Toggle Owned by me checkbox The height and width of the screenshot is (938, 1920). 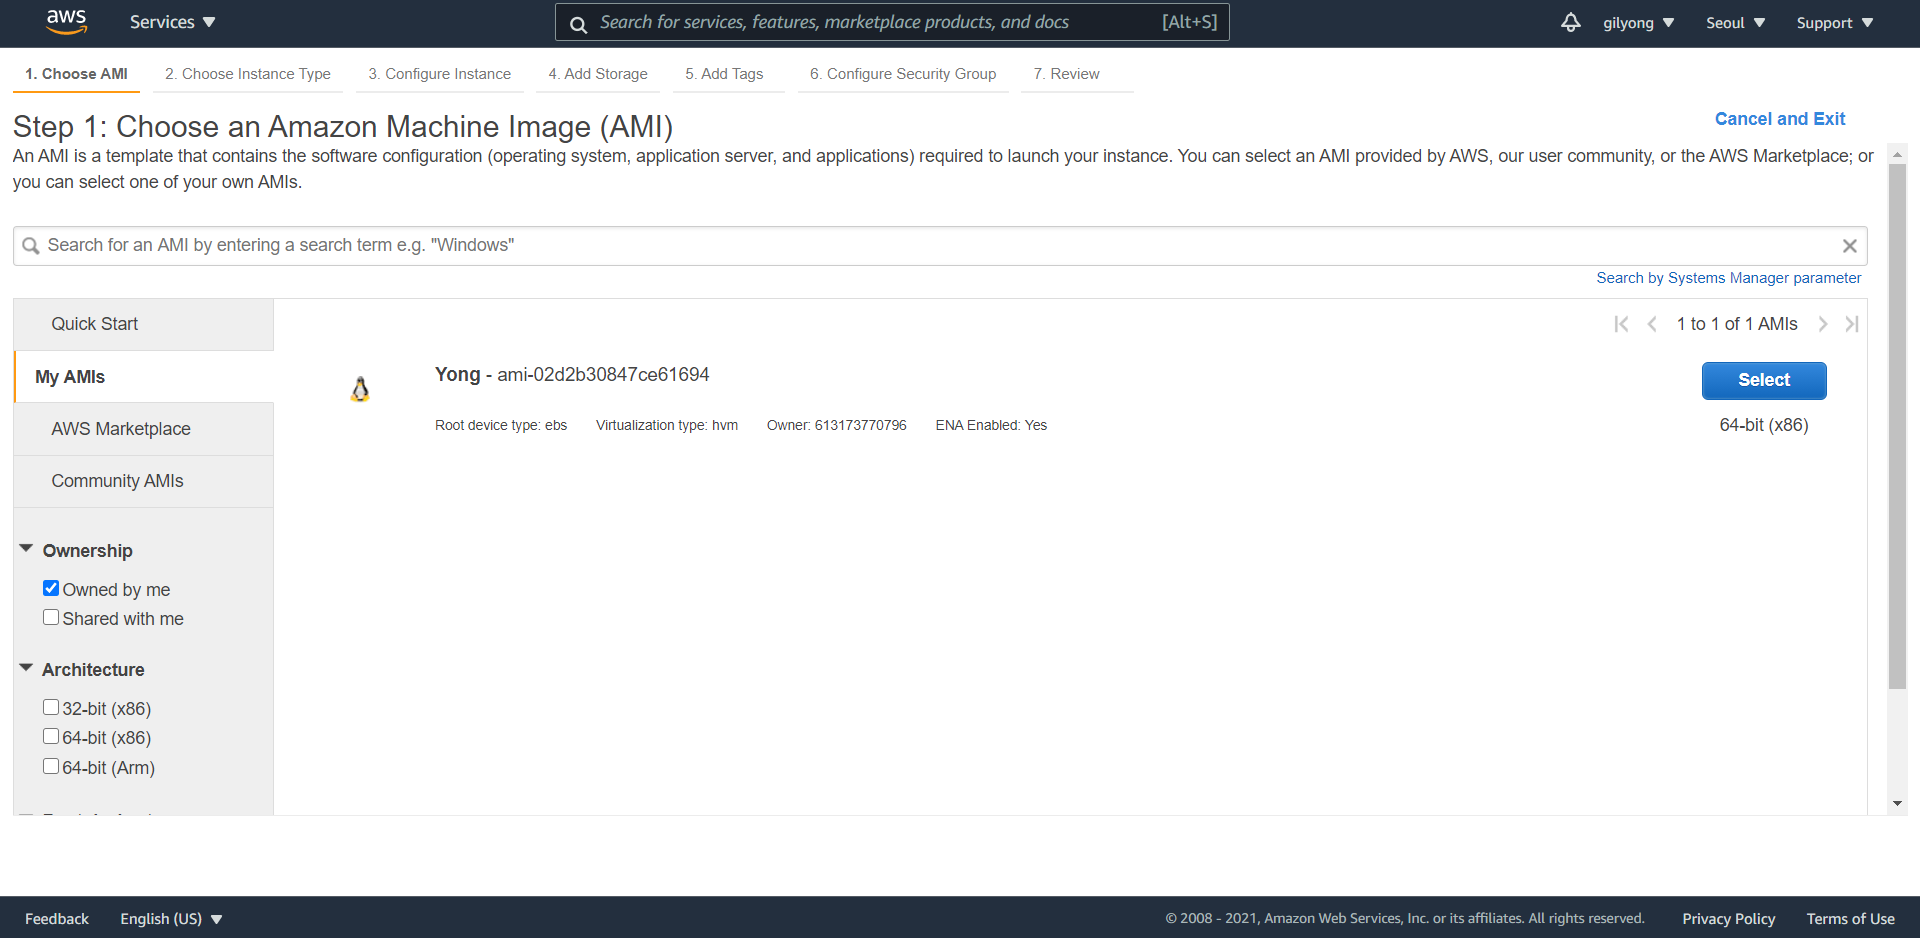pos(51,588)
